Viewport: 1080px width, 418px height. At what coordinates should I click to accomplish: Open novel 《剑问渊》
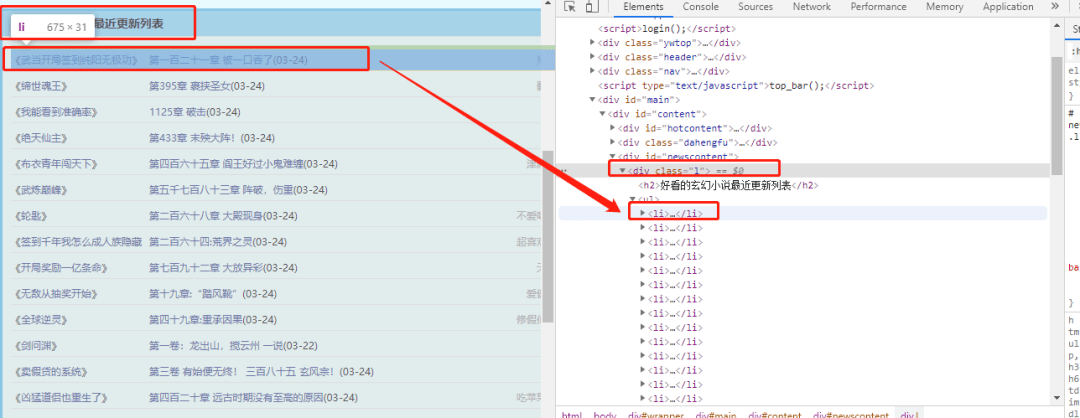[x=35, y=346]
